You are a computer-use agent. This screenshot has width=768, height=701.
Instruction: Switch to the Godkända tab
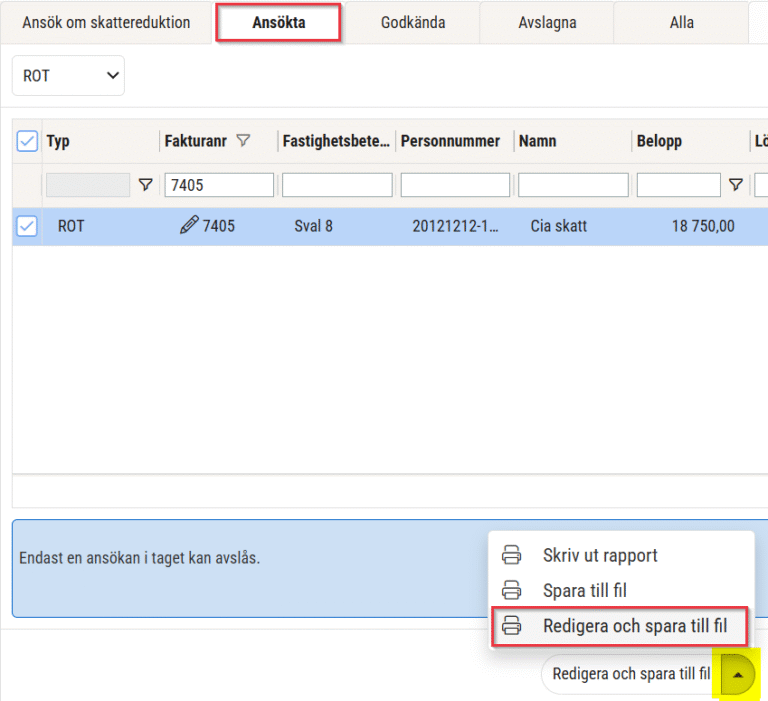click(413, 22)
